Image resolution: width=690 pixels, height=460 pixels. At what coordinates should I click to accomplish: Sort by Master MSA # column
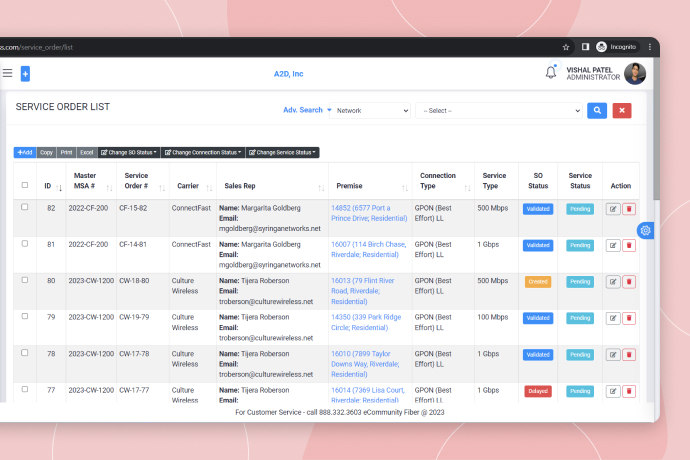(110, 188)
